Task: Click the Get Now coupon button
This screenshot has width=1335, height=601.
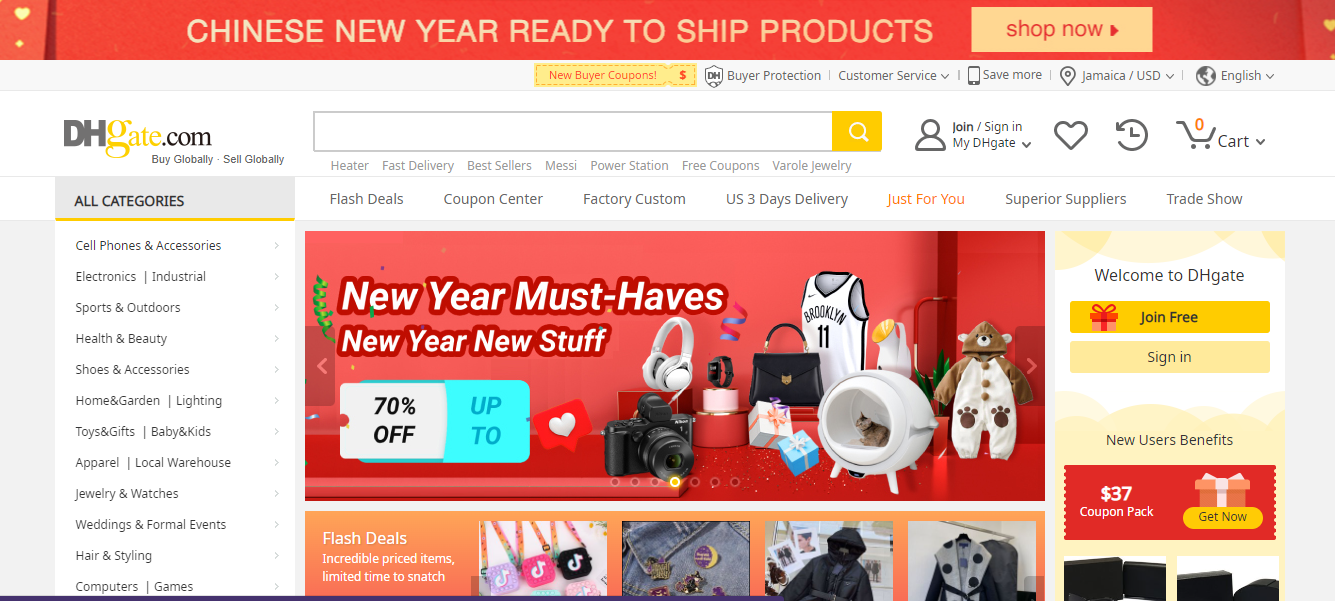Action: 1223,517
